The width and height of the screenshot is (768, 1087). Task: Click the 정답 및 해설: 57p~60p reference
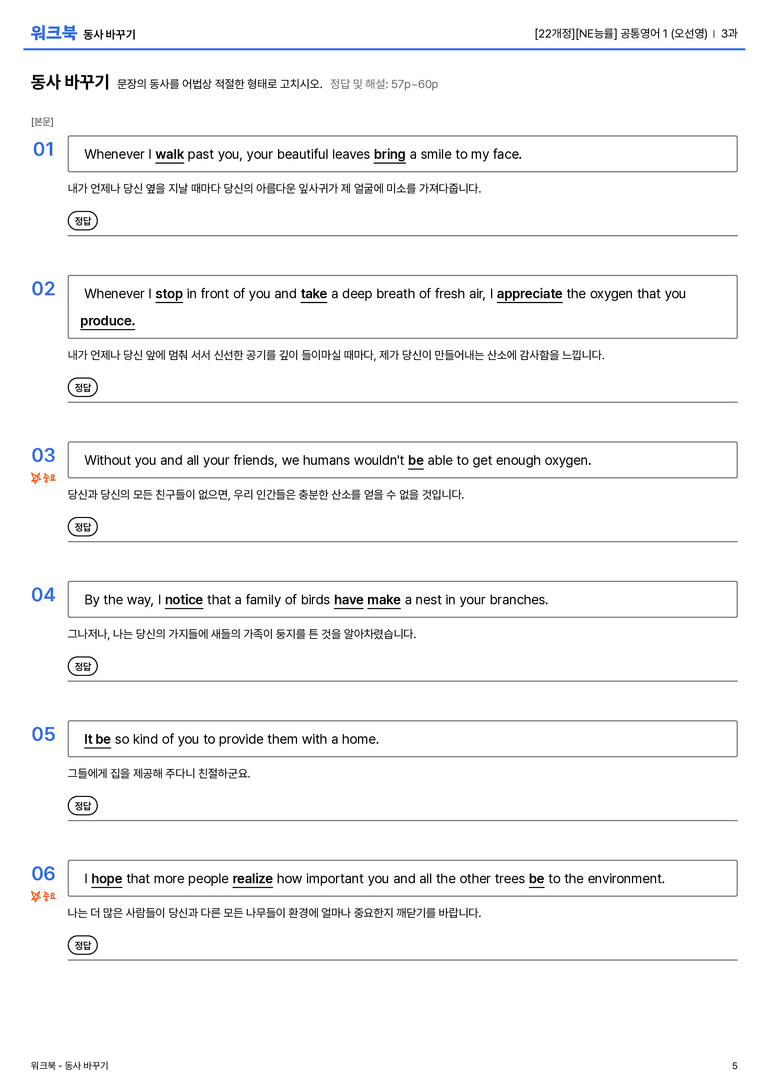384,84
